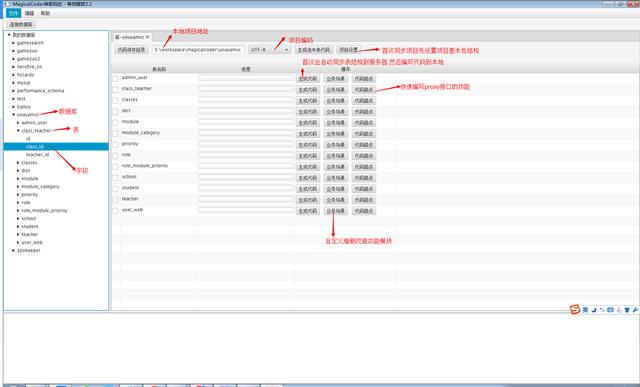Check the module table checkbox
640x387 pixels.
[x=116, y=122]
